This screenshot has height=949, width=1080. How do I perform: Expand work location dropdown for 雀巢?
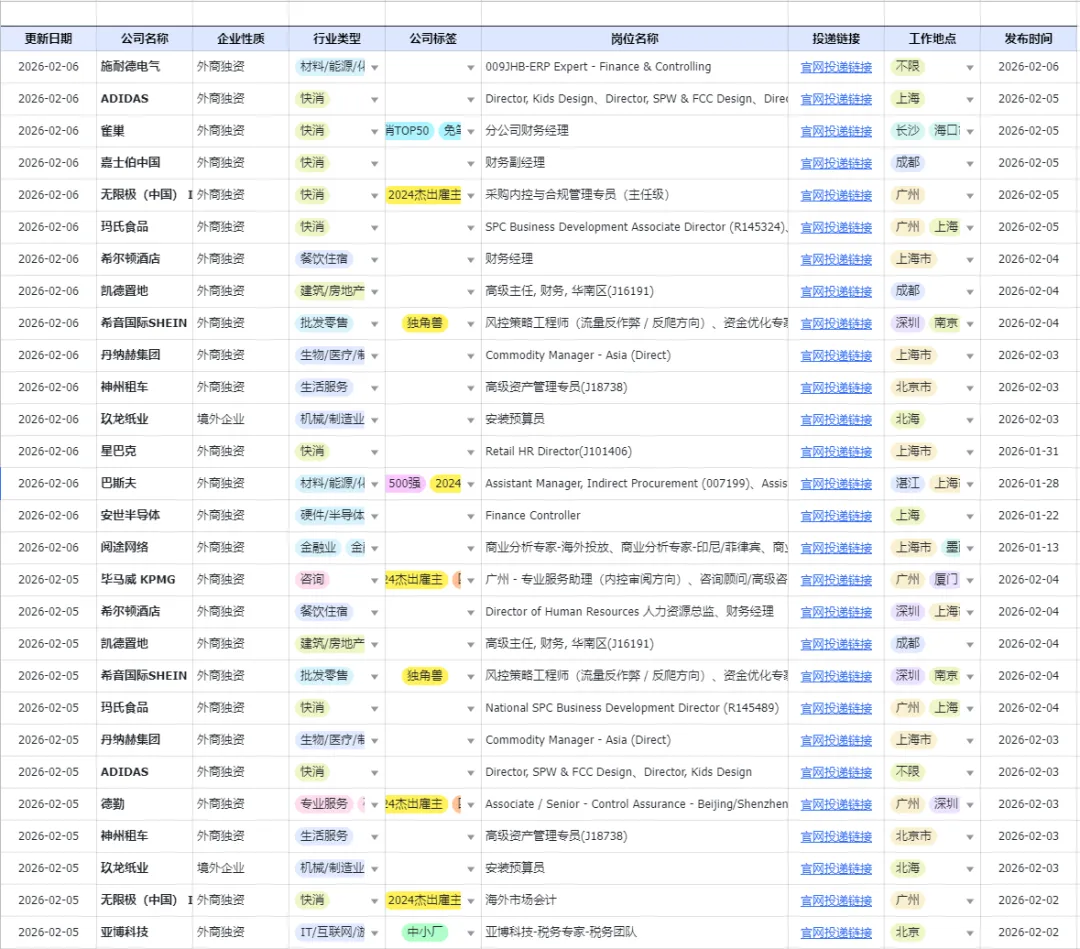tap(970, 132)
